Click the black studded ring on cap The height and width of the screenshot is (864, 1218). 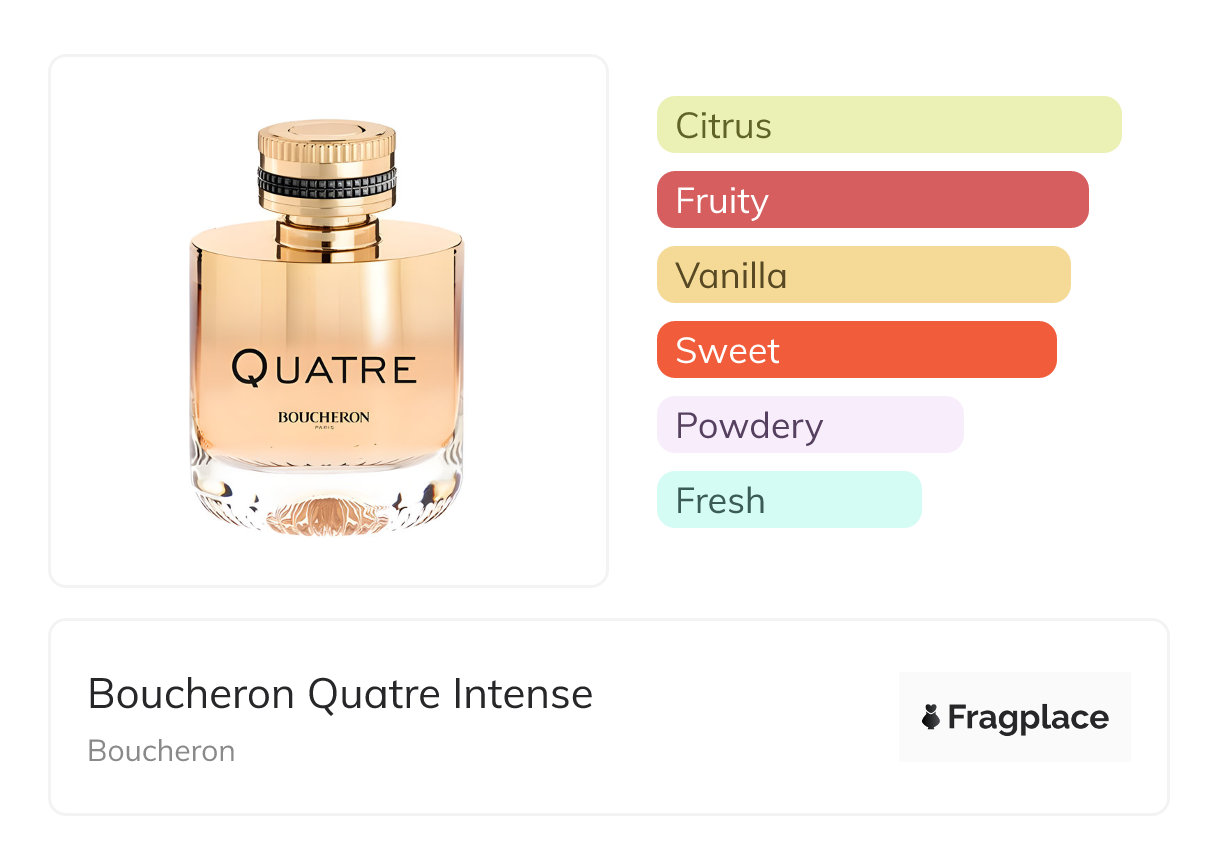pyautogui.click(x=326, y=182)
